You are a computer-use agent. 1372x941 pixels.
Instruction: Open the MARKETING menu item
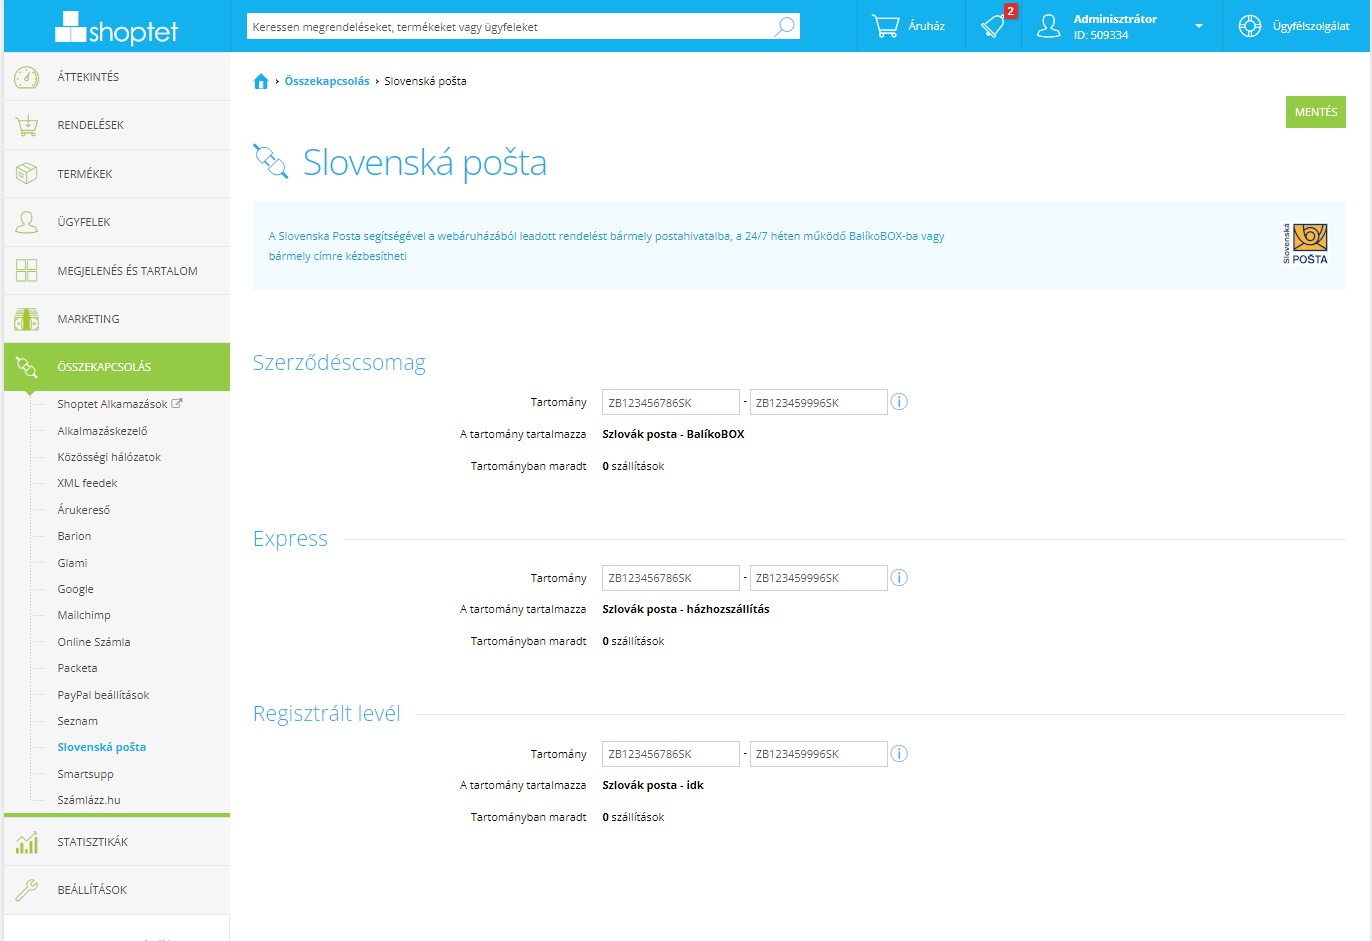[x=116, y=319]
